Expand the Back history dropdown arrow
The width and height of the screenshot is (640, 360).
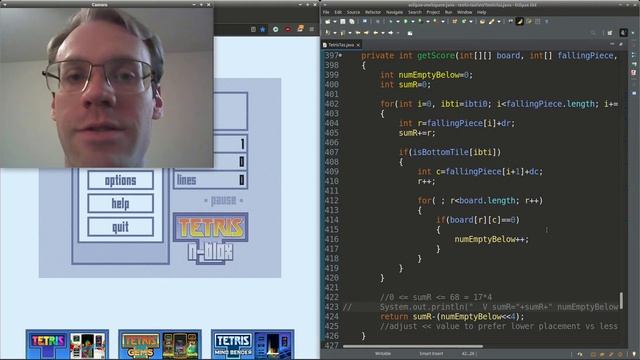tap(383, 33)
